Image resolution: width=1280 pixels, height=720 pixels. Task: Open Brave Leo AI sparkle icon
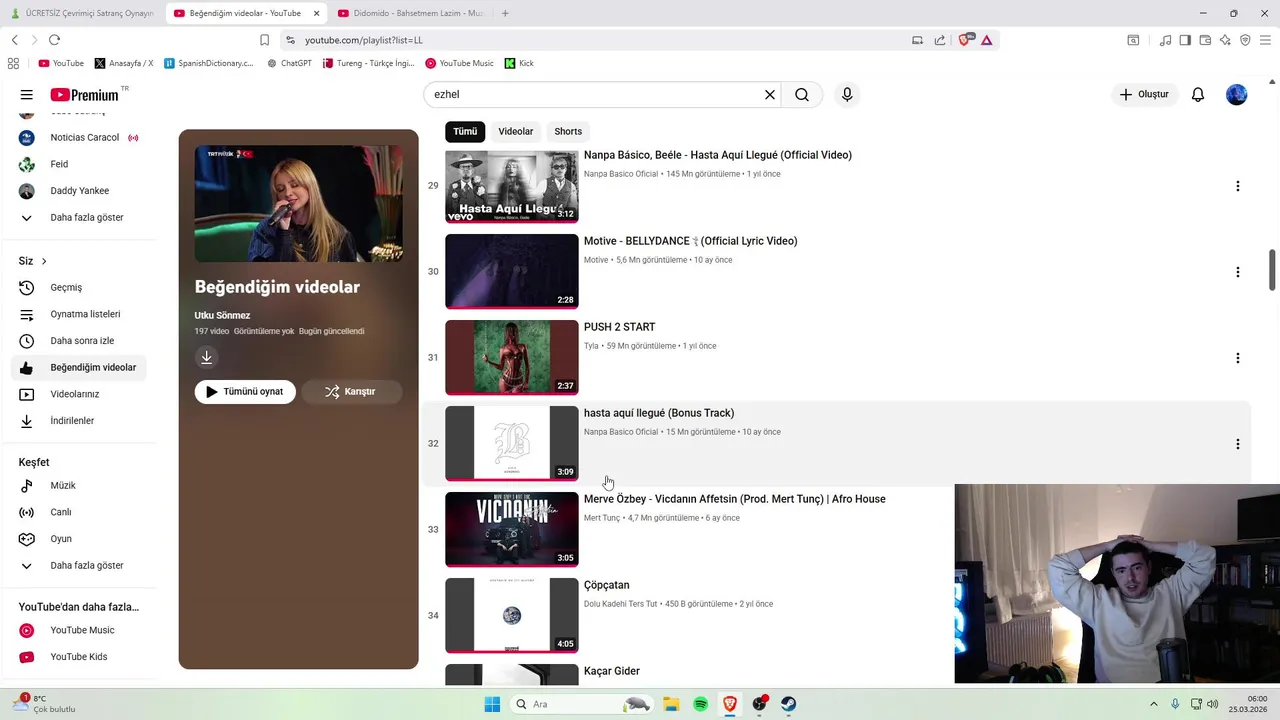point(1225,40)
